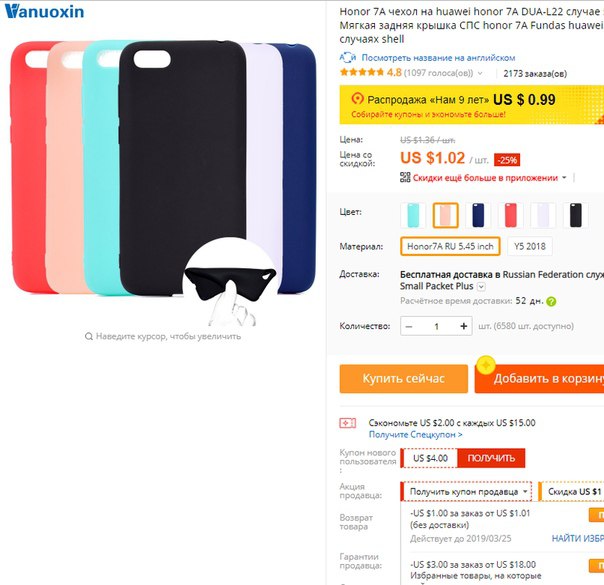
Task: Select the Honor7A RU 5.45 inch option
Action: point(450,246)
